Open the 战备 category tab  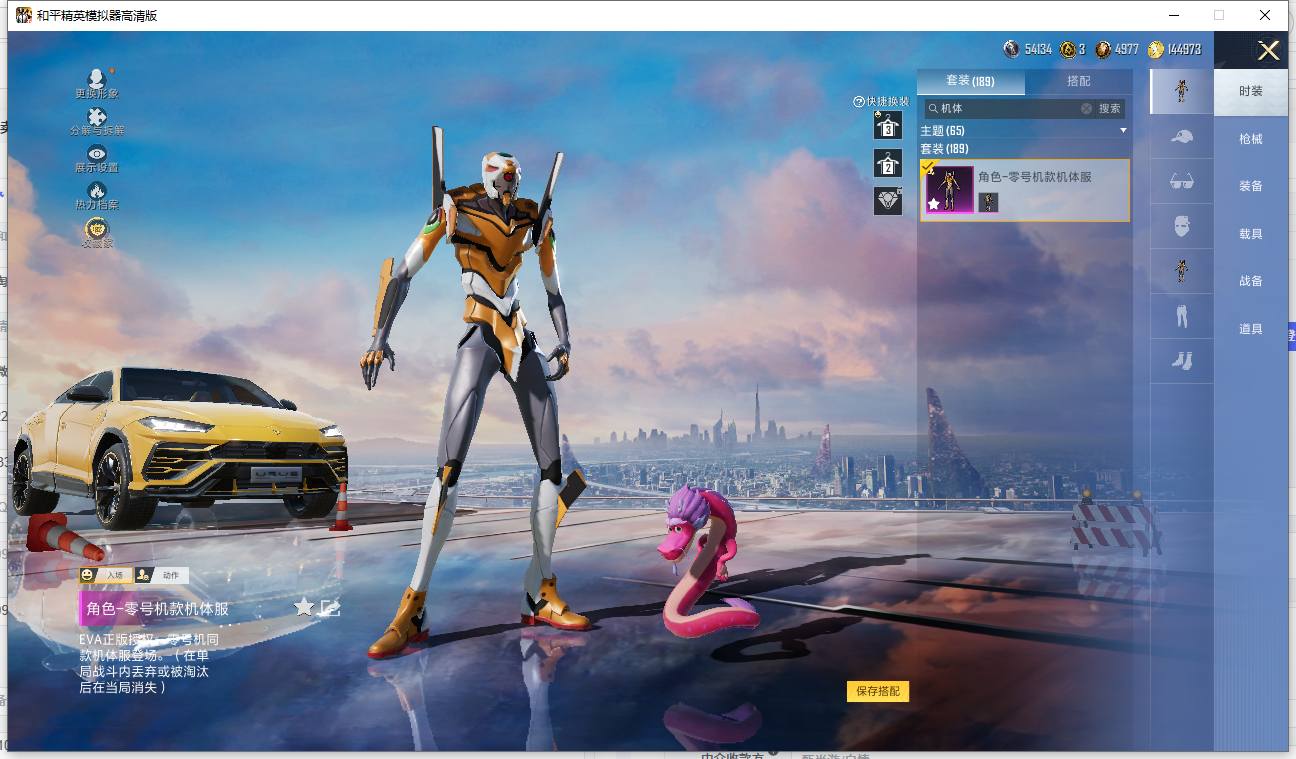coord(1251,281)
